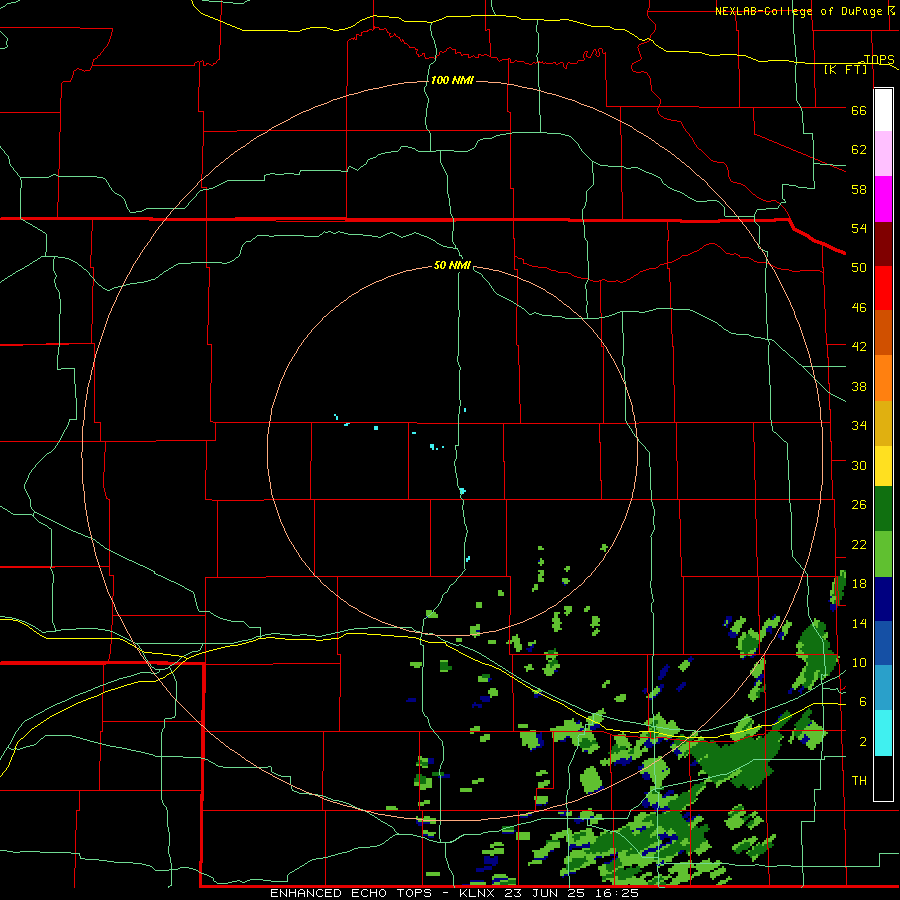Click the legend value 38
Image resolution: width=900 pixels, height=900 pixels.
click(859, 386)
